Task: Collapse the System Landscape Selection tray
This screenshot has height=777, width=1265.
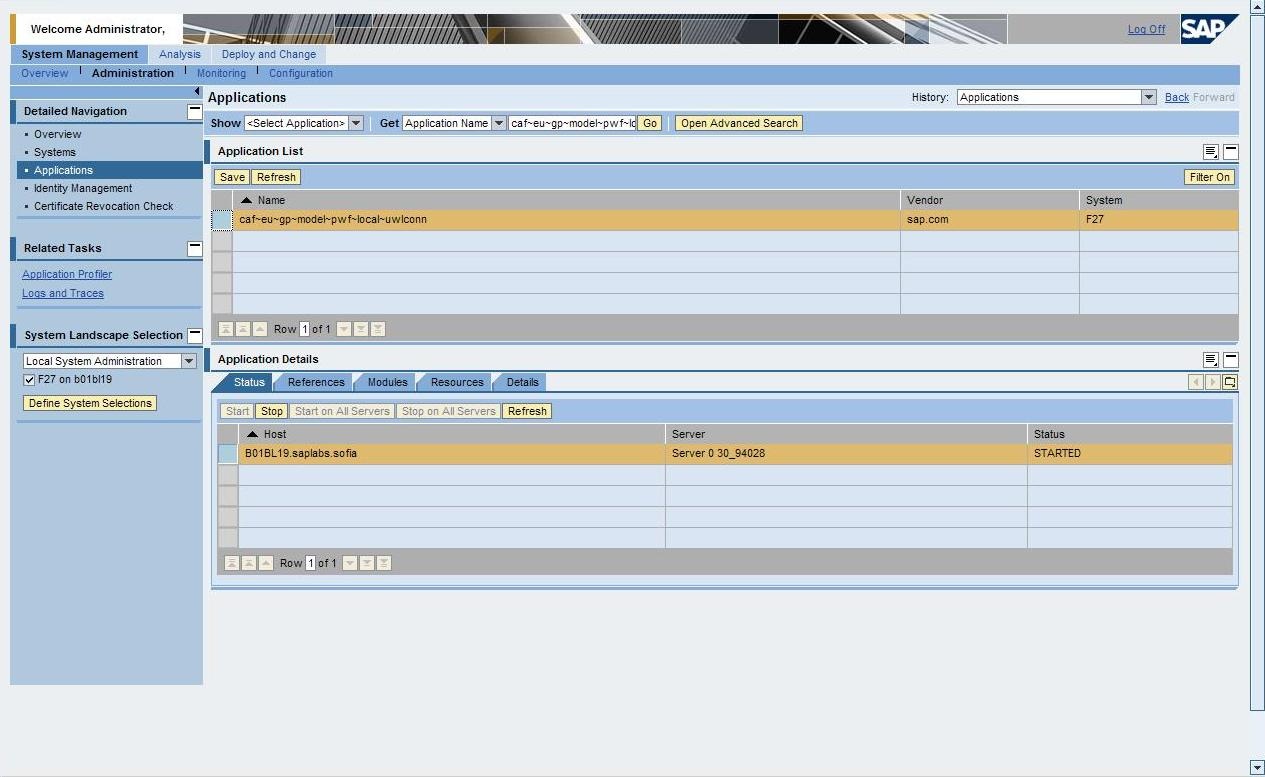Action: (x=195, y=335)
